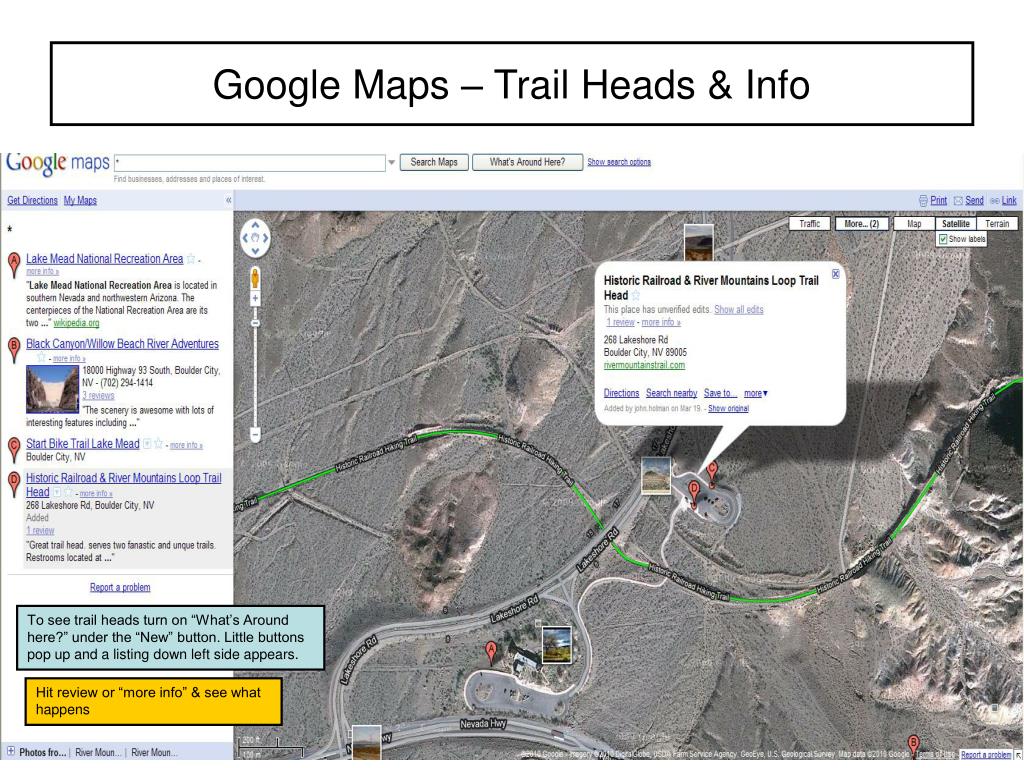
Task: Click Search nearby in info popup
Action: coord(671,393)
